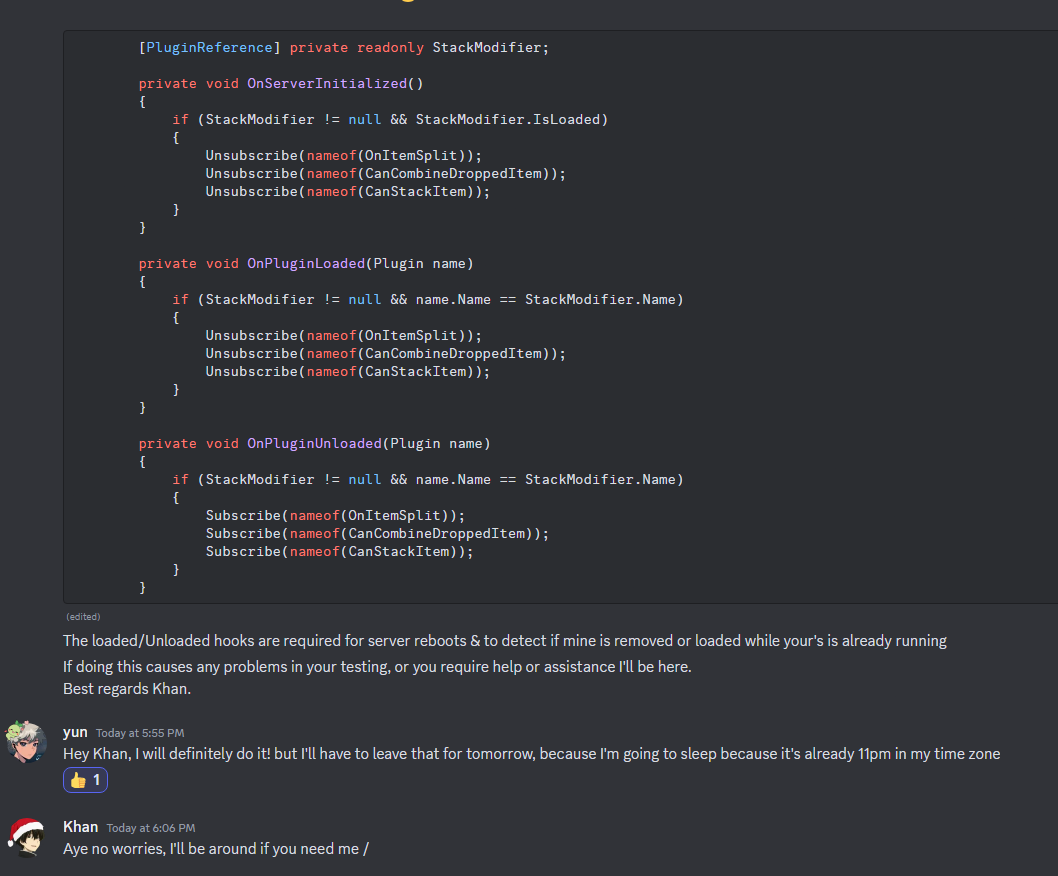Click yun's profile avatar

click(27, 741)
